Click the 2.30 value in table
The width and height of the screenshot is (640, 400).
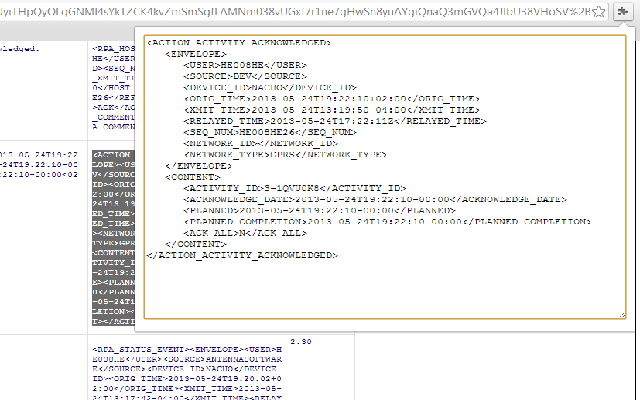[x=301, y=342]
